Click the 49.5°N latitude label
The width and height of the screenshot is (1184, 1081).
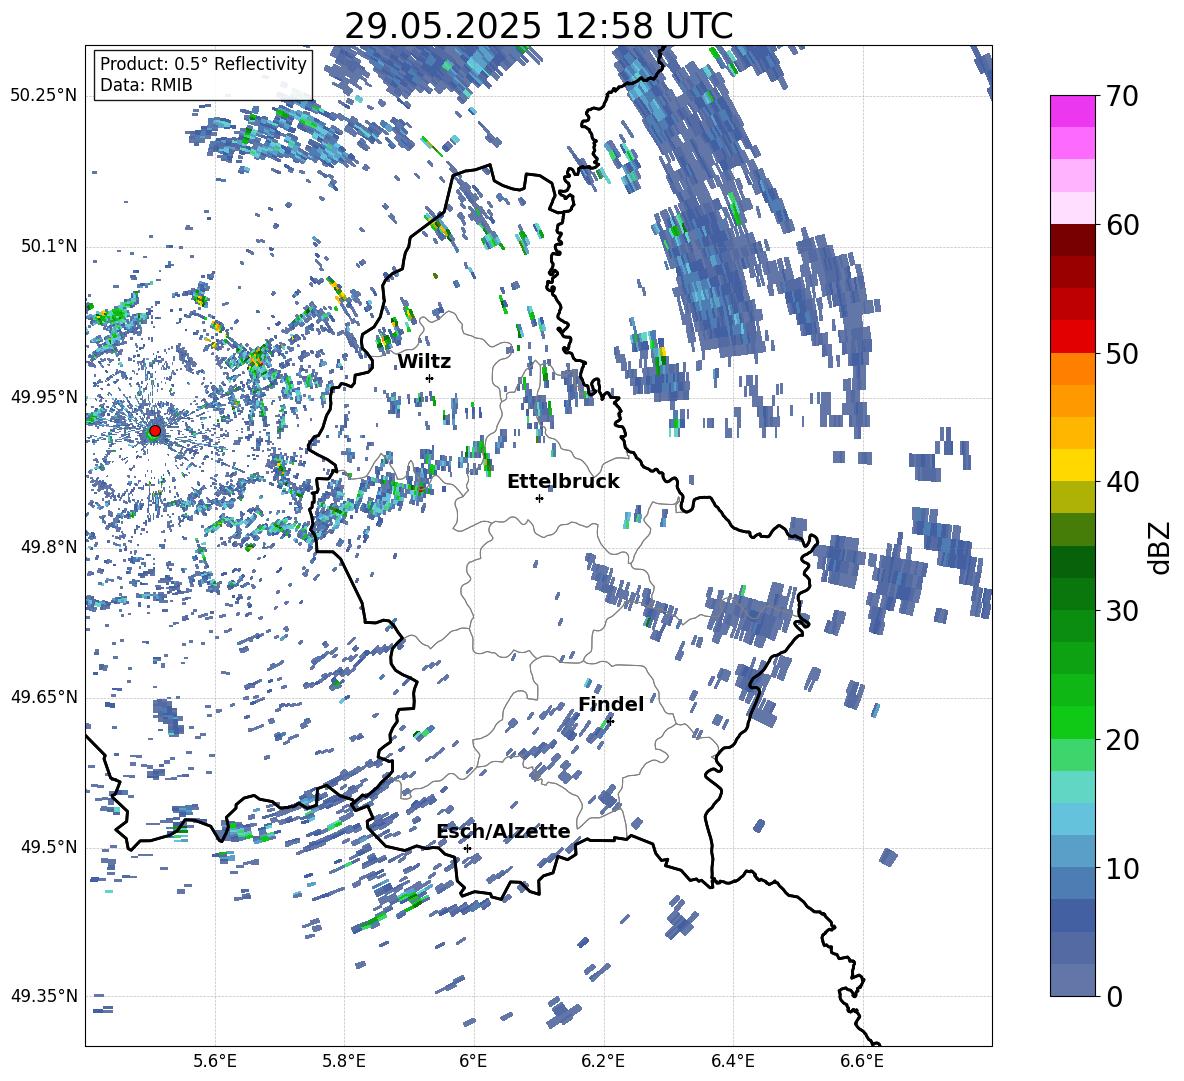click(x=49, y=847)
